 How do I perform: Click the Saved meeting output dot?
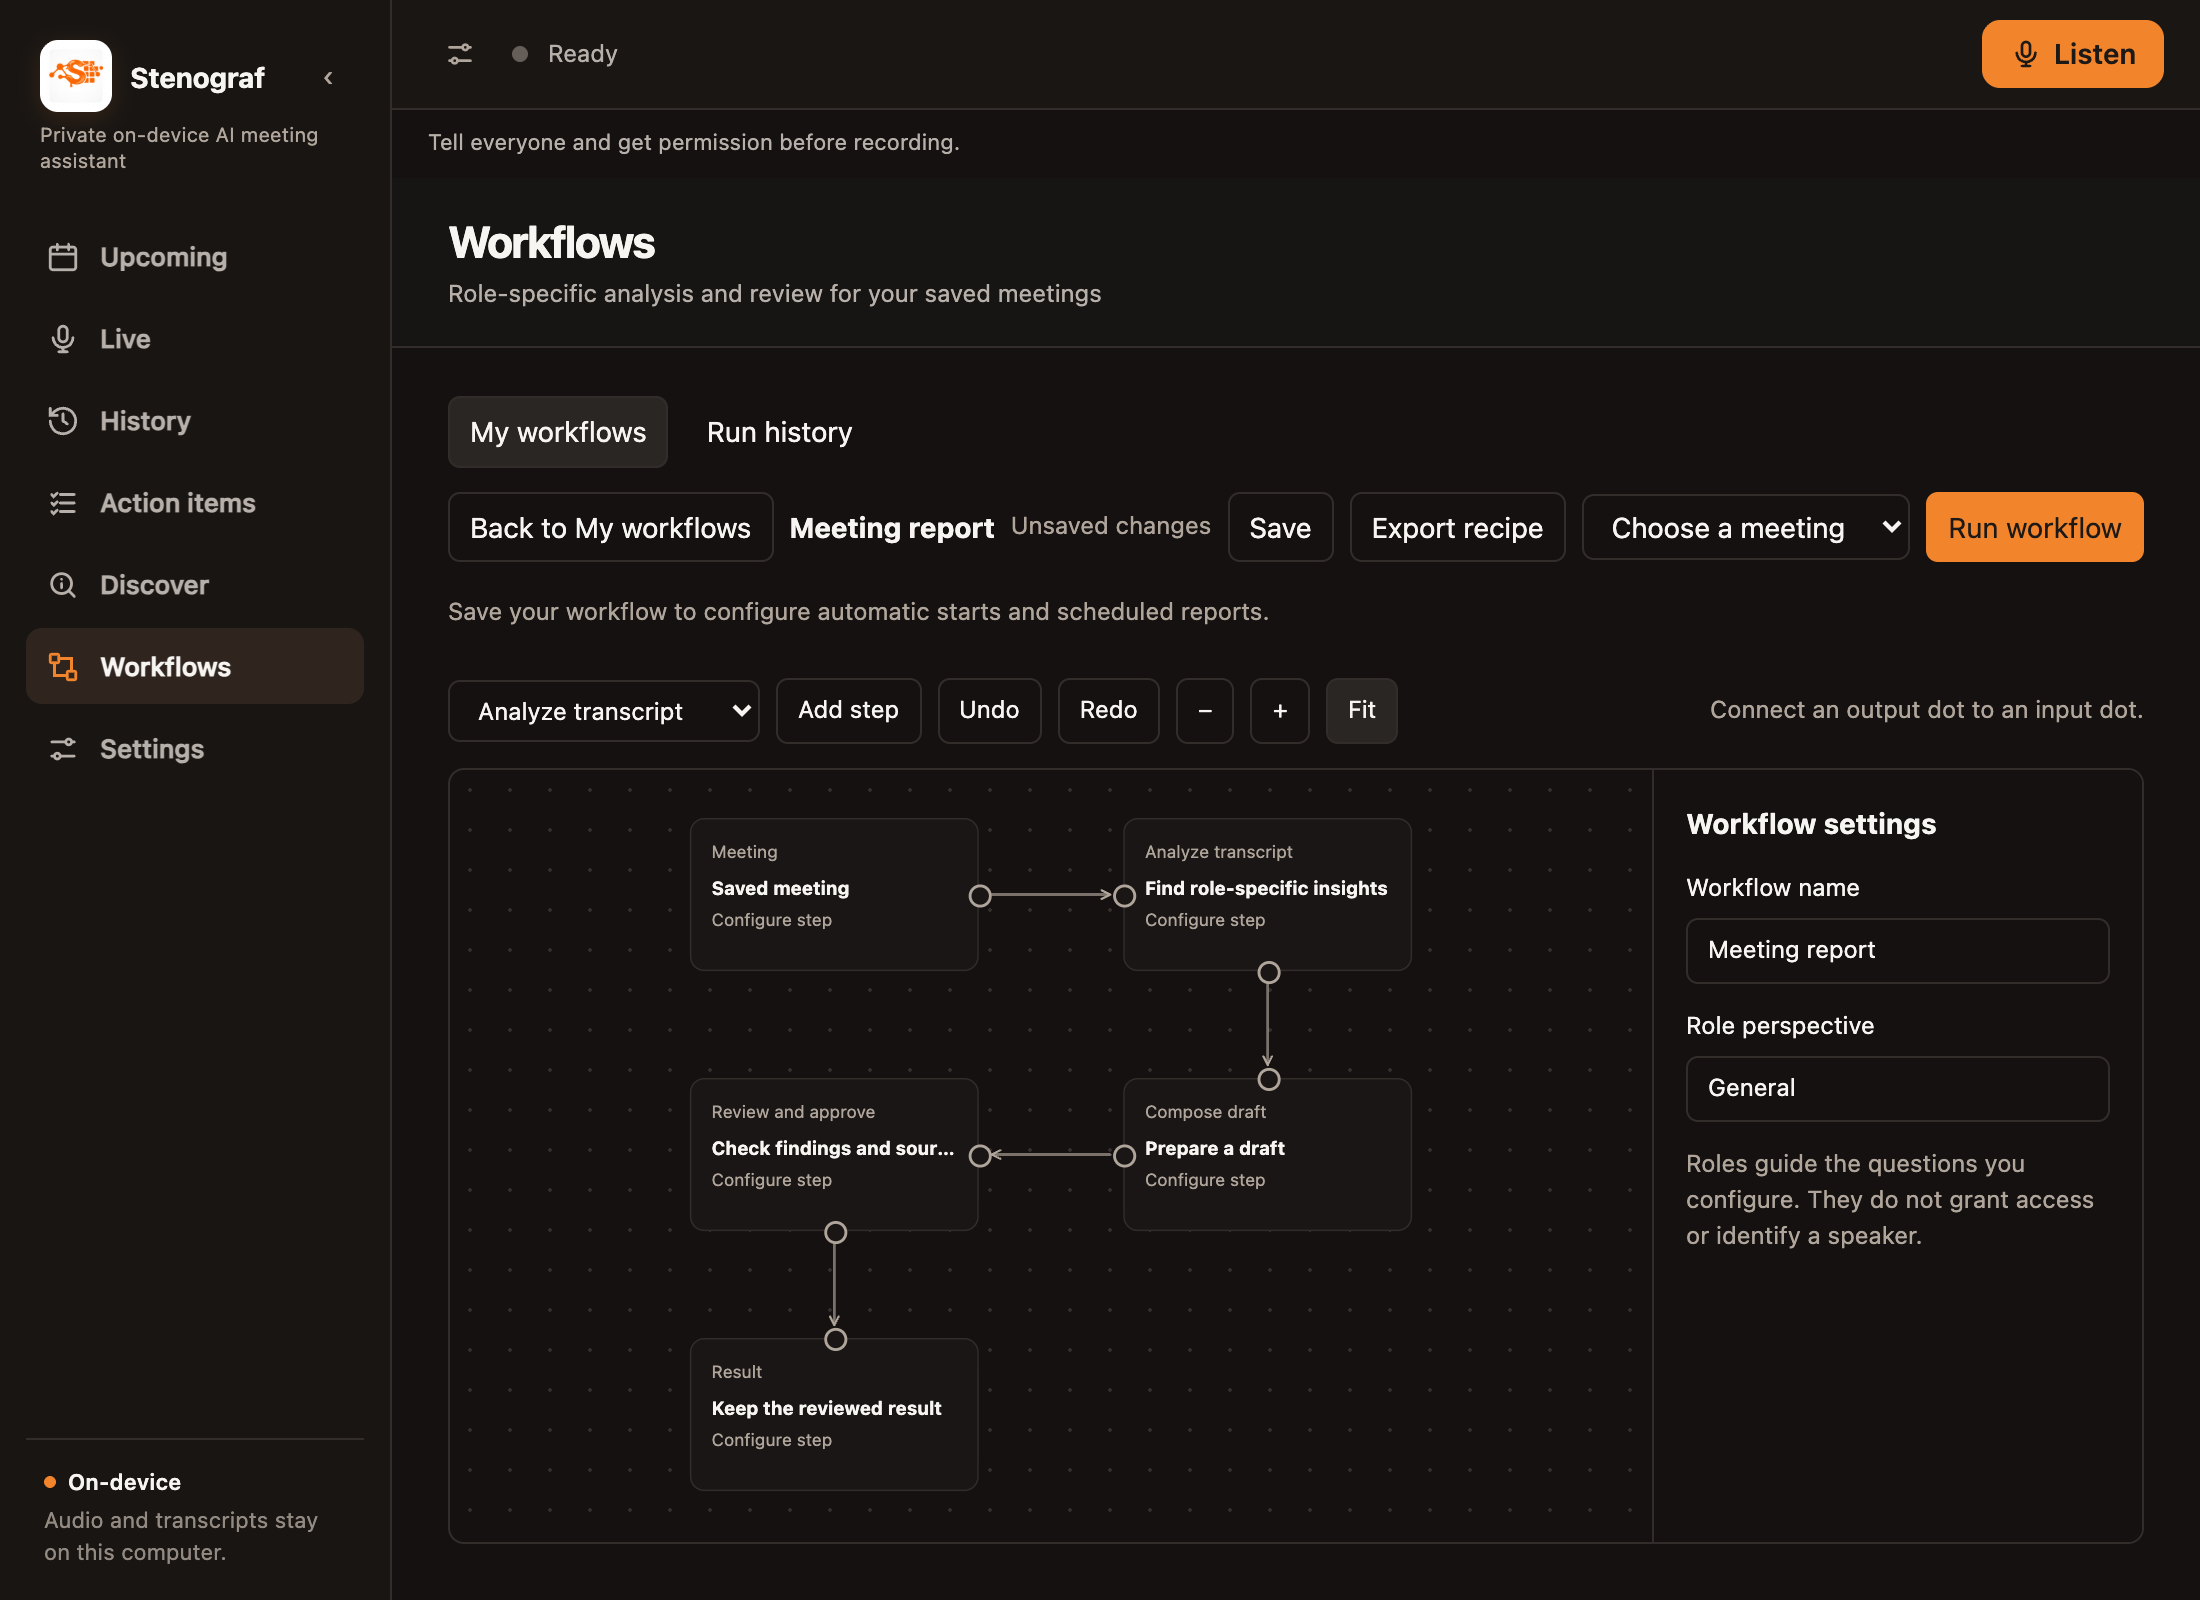point(980,896)
